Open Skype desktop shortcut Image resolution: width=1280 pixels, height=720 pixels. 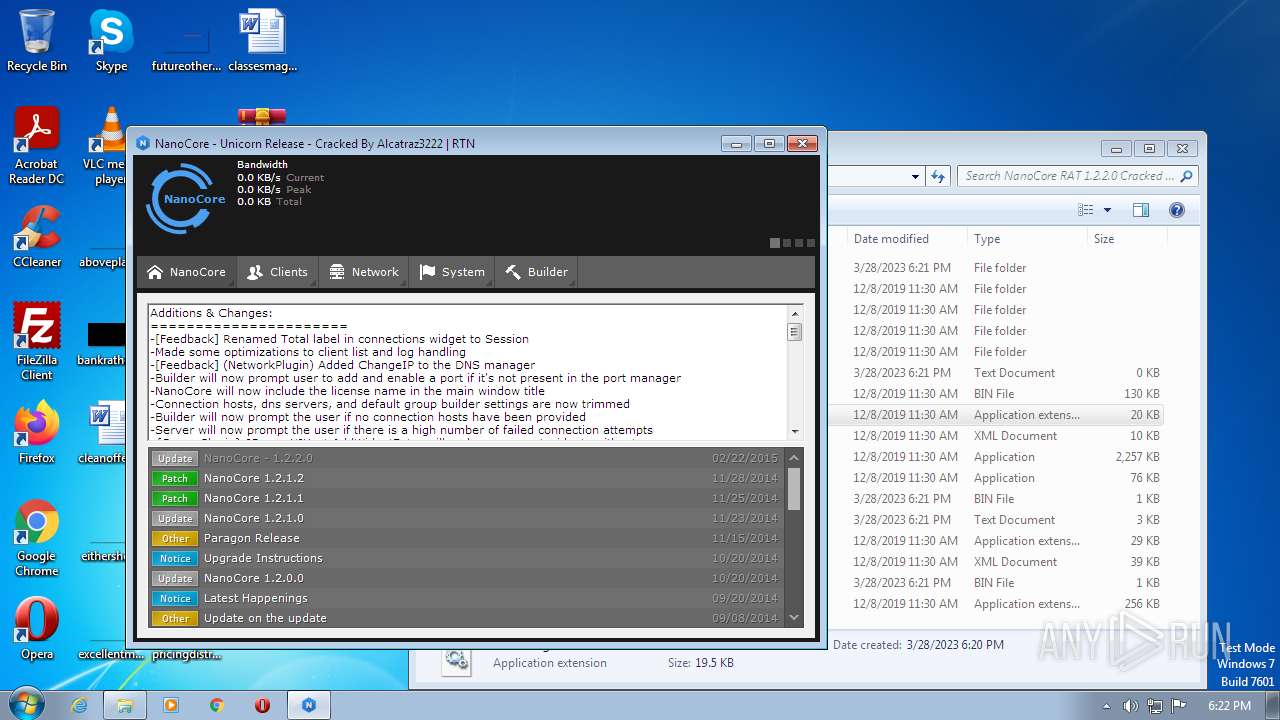click(111, 41)
